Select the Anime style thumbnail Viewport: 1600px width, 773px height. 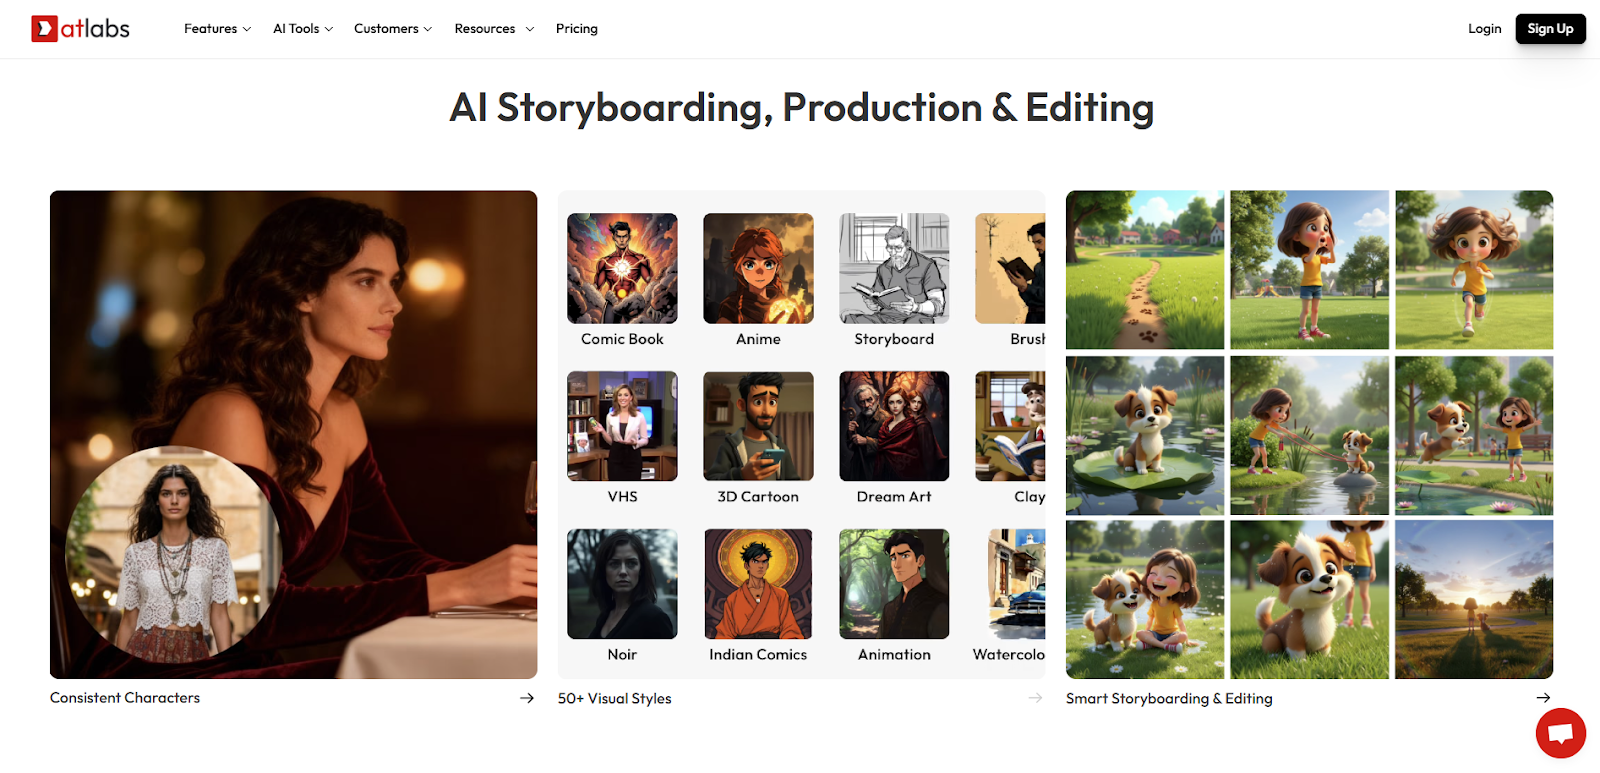click(x=758, y=268)
